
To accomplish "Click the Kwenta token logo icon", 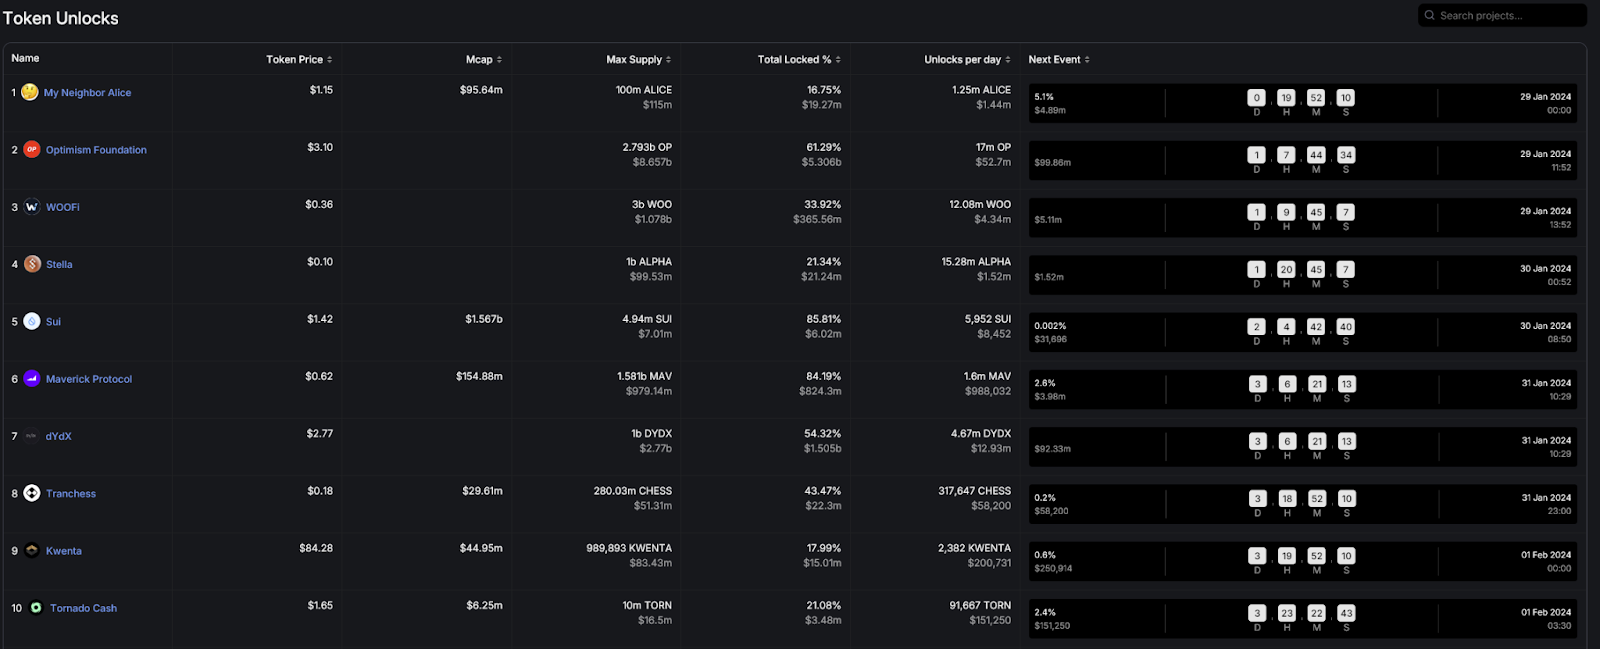I will click(32, 550).
